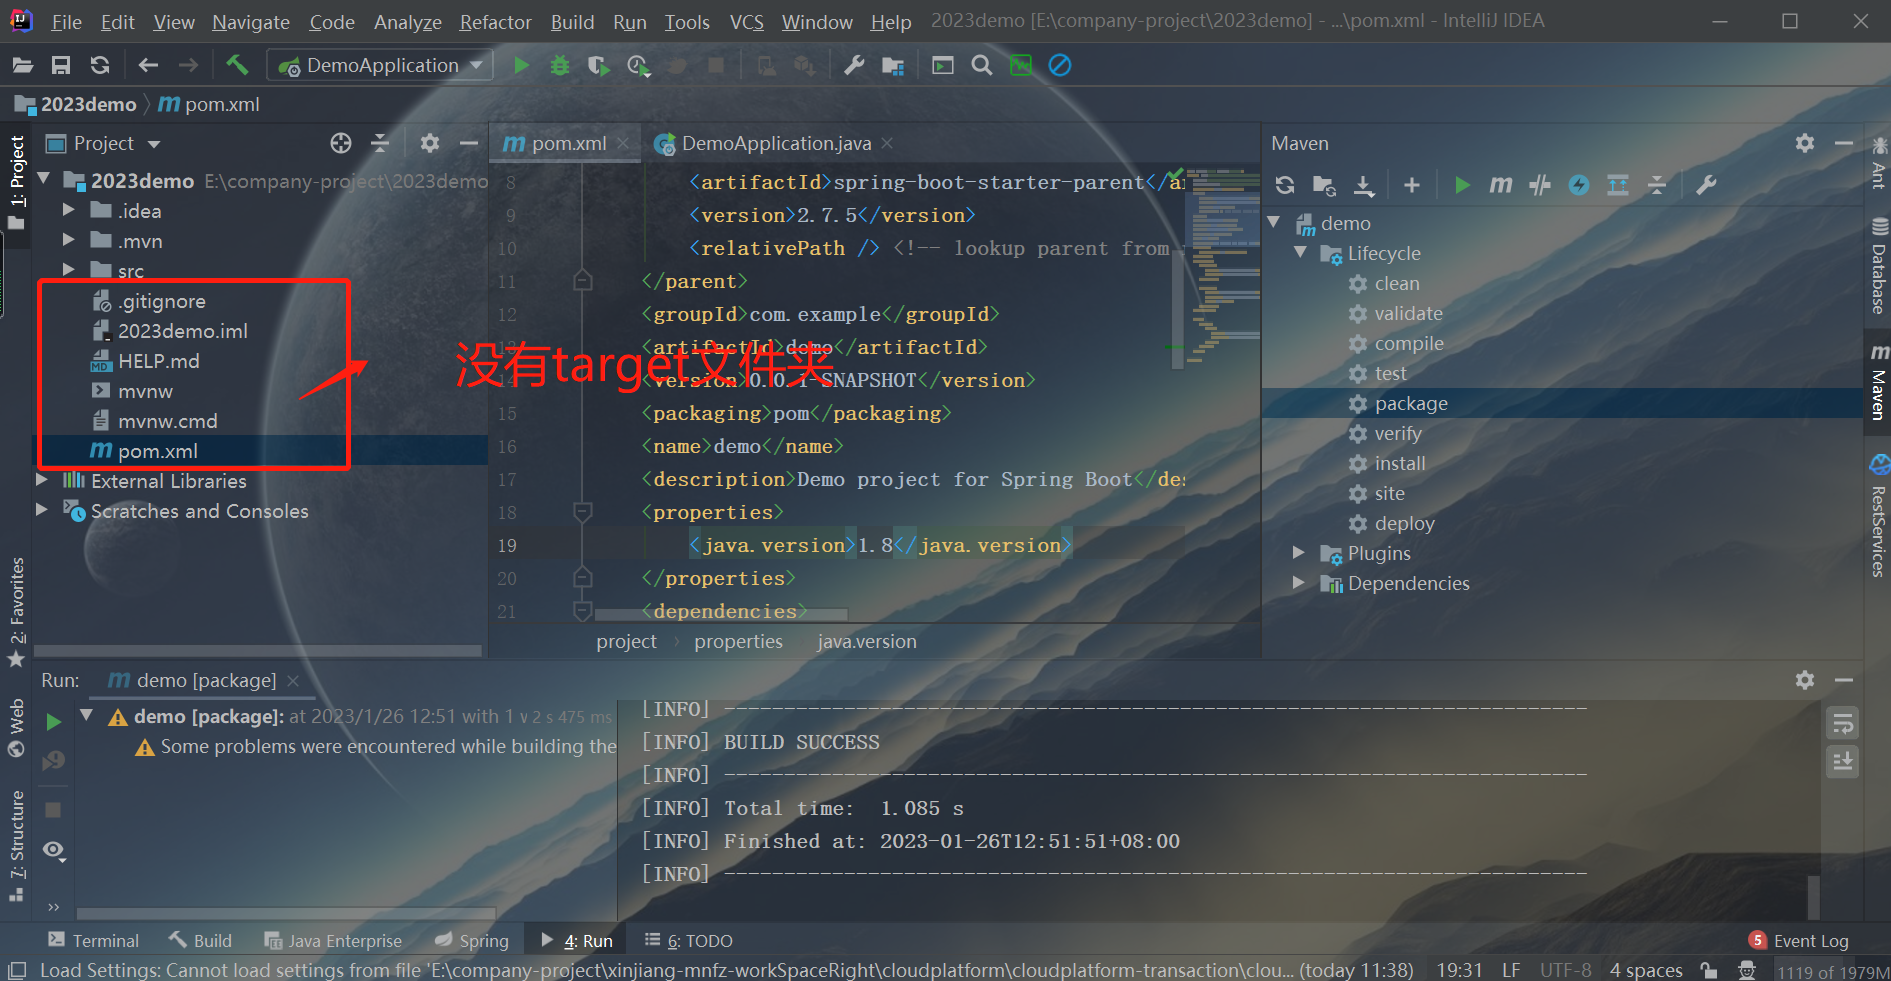Click scroll to end icon in Run console
The height and width of the screenshot is (981, 1891).
[1842, 762]
